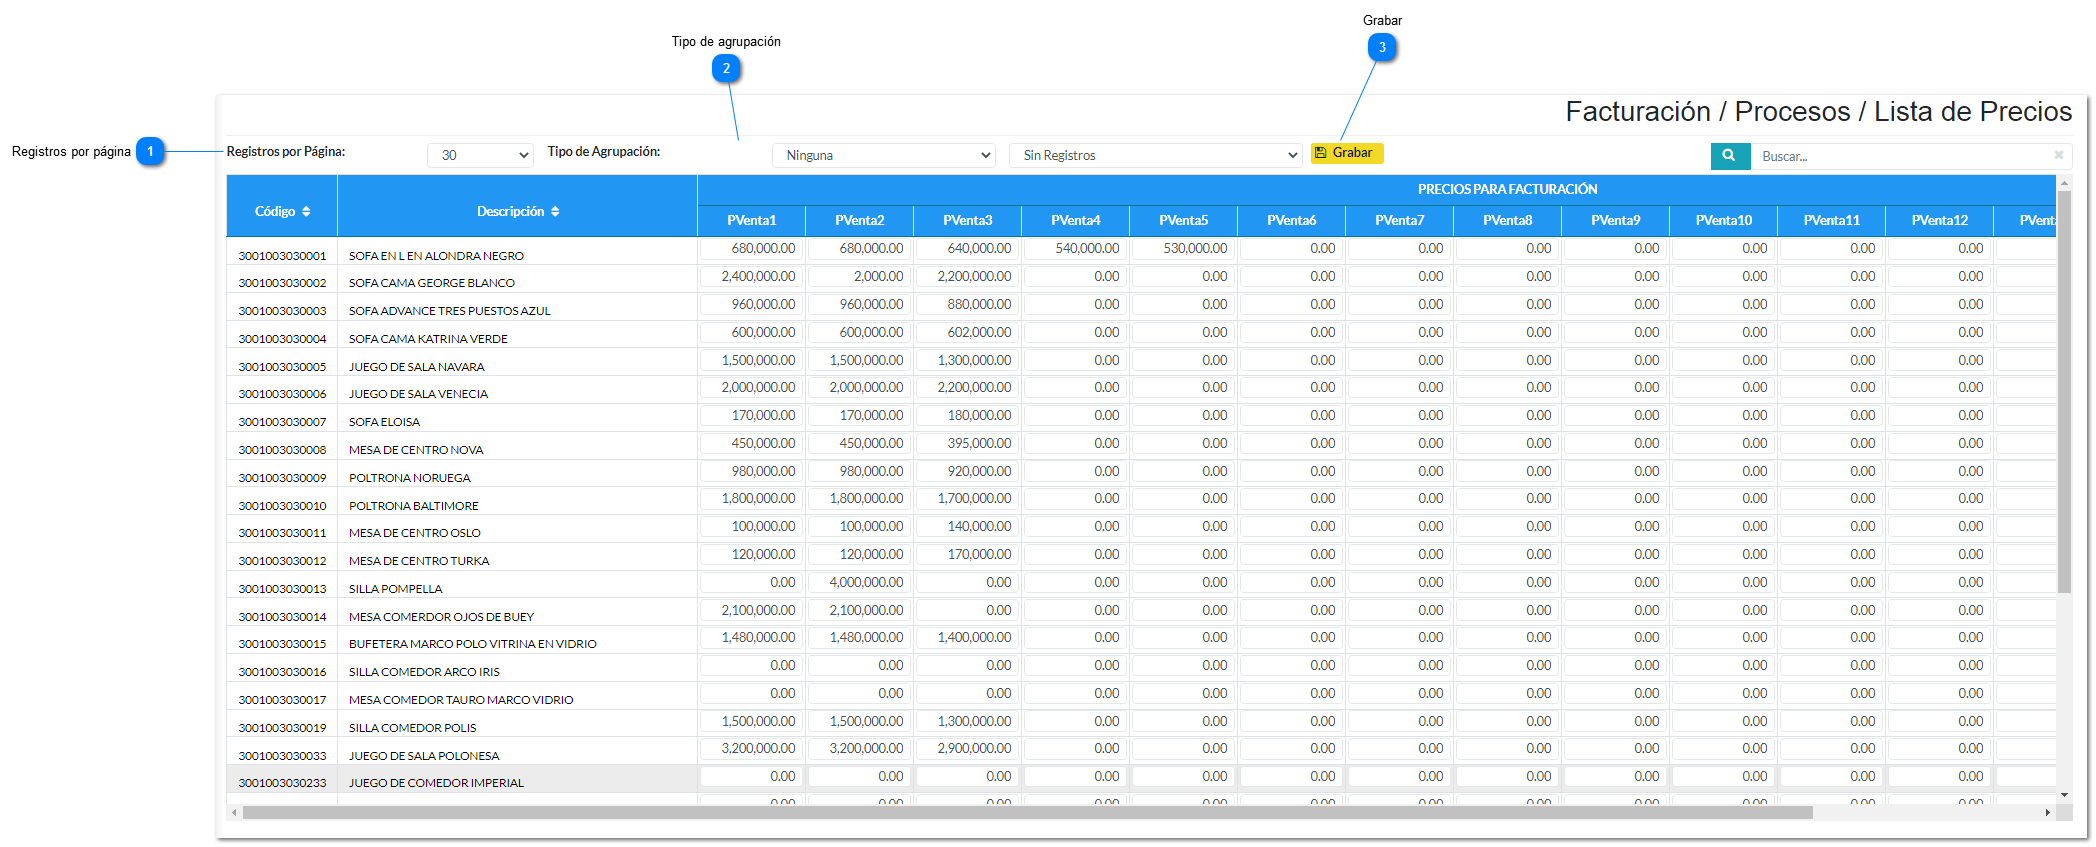Click the PVenta2 column header
This screenshot has width=2096, height=847.
pos(860,221)
